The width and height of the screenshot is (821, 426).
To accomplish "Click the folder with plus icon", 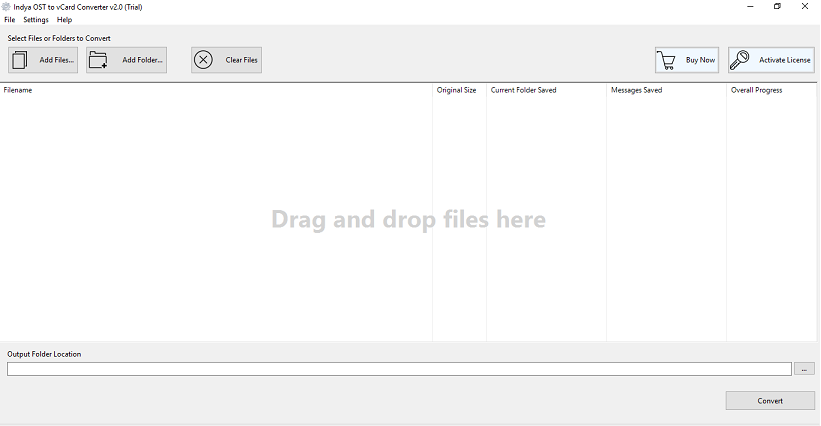I will point(98,60).
